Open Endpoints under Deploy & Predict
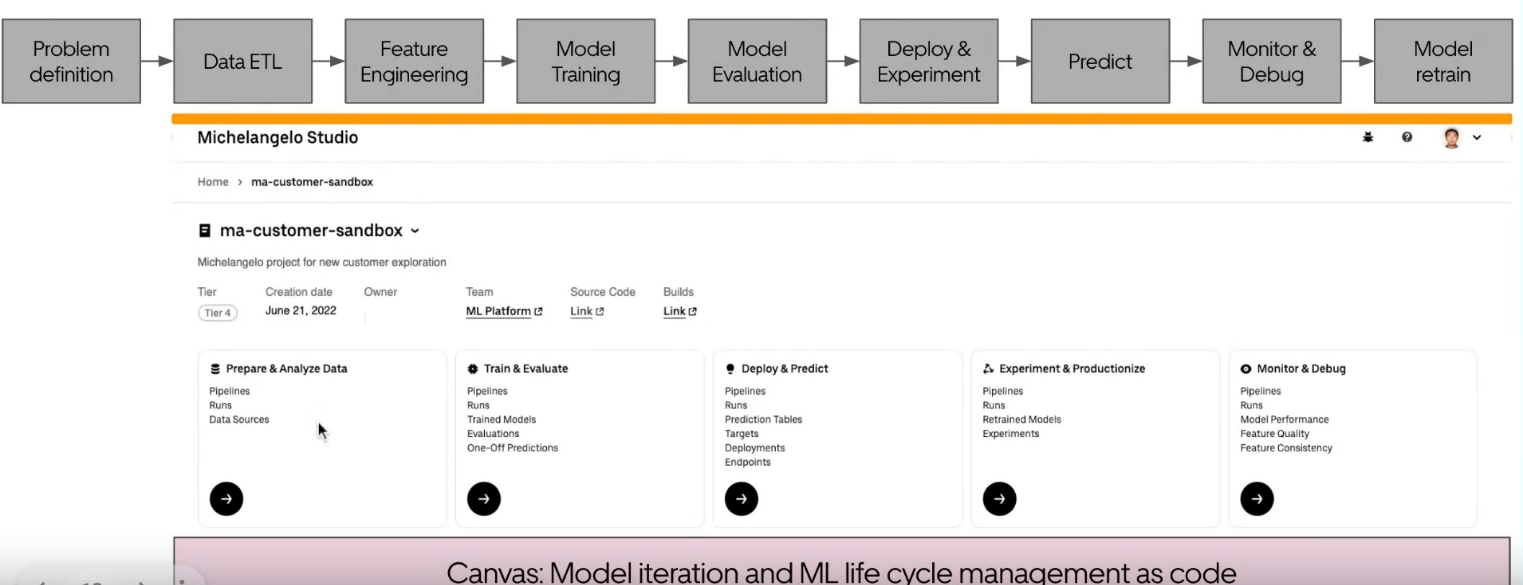This screenshot has height=585, width=1523. 747,462
